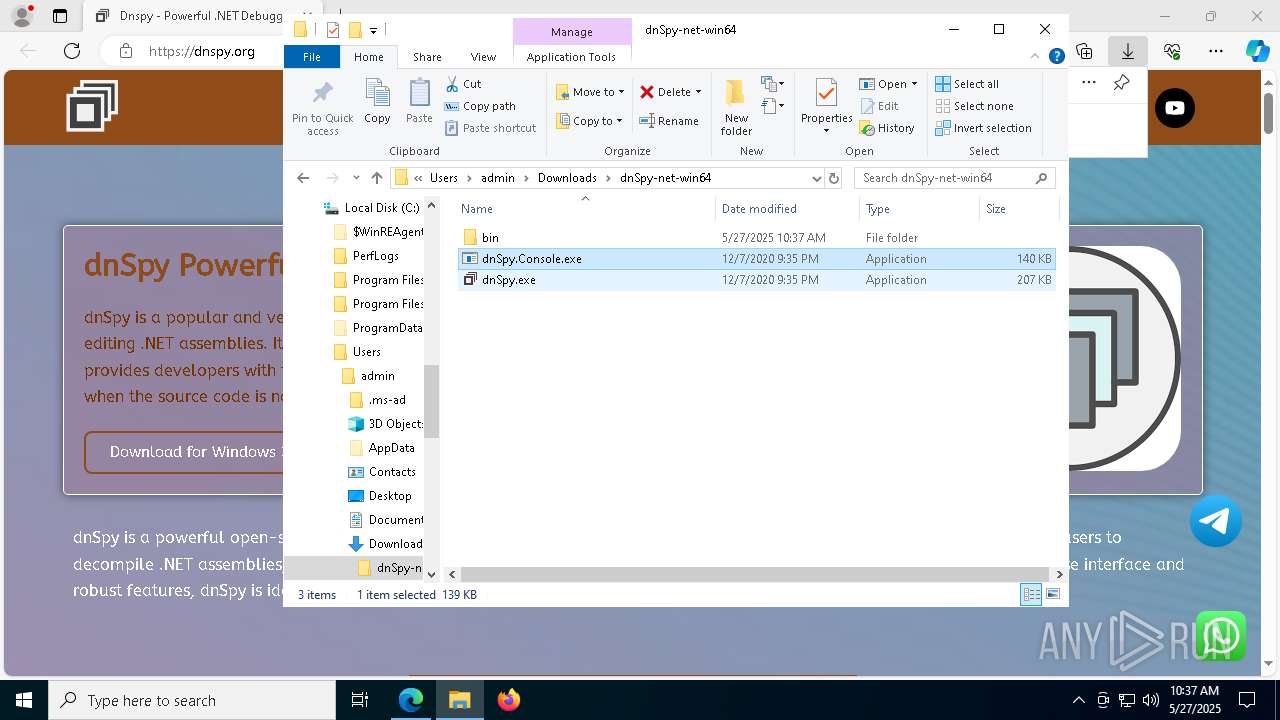Open address bar history dropdown
Viewport: 1280px width, 720px height.
(x=816, y=178)
